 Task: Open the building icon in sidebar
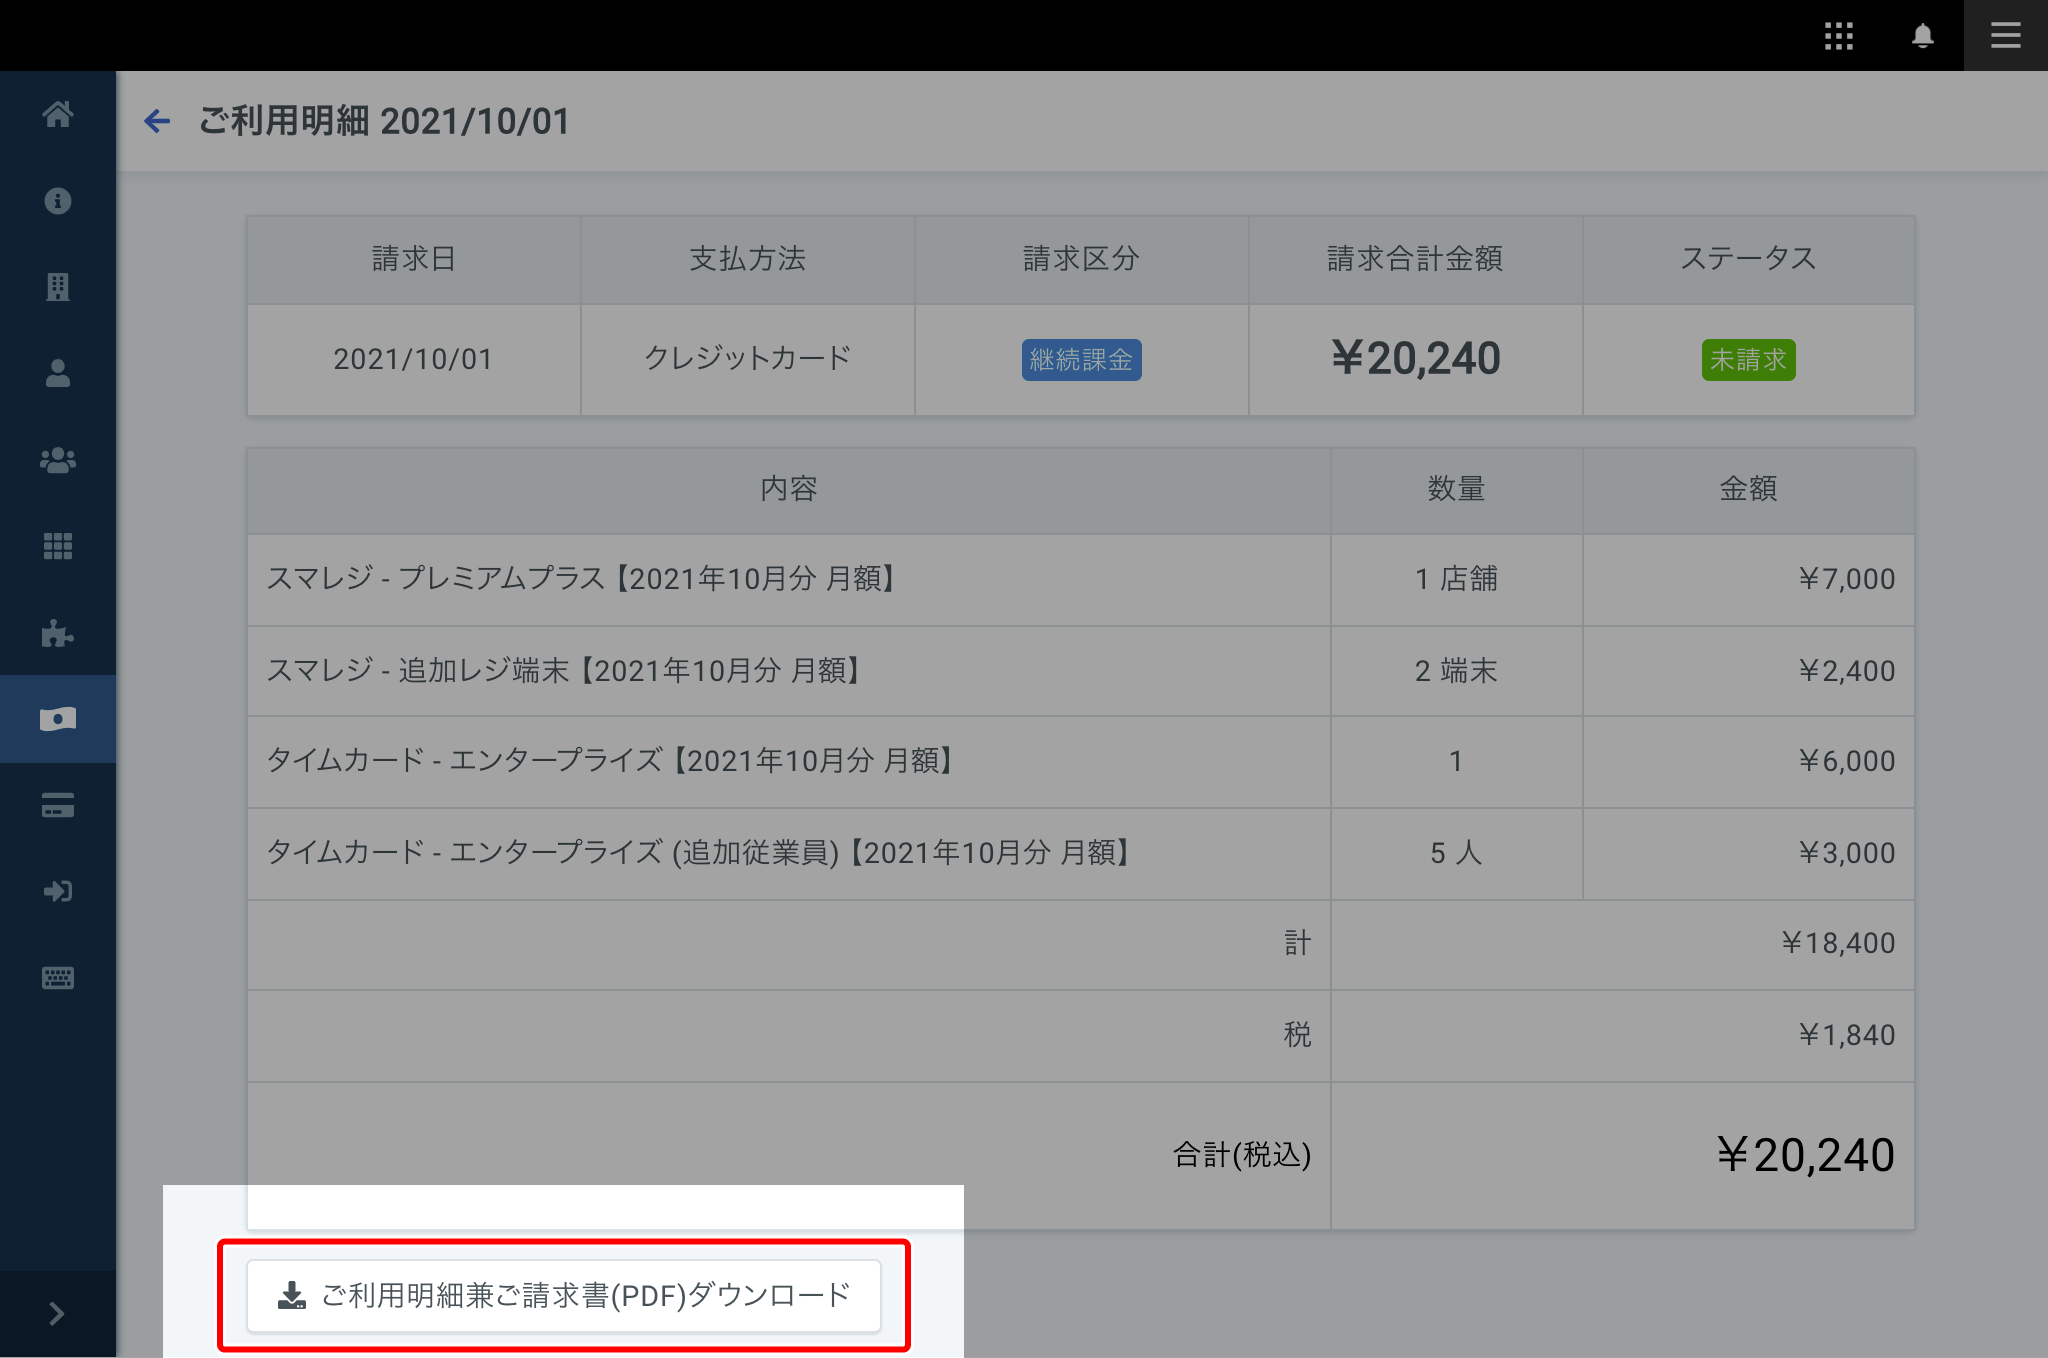58,287
